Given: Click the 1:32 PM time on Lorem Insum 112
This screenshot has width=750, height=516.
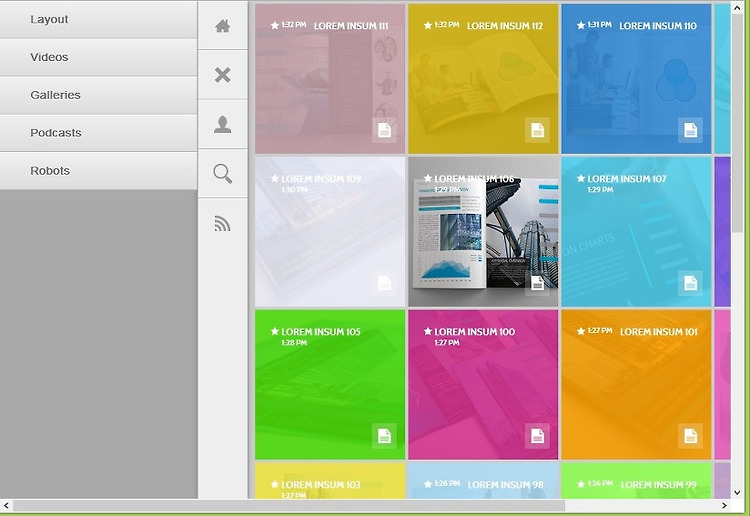Looking at the screenshot, I should (x=447, y=24).
